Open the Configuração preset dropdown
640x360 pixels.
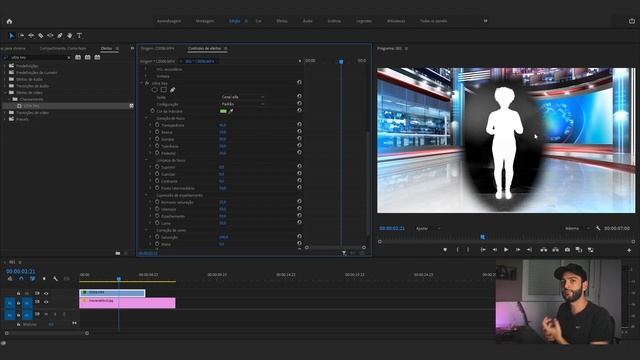[x=243, y=104]
